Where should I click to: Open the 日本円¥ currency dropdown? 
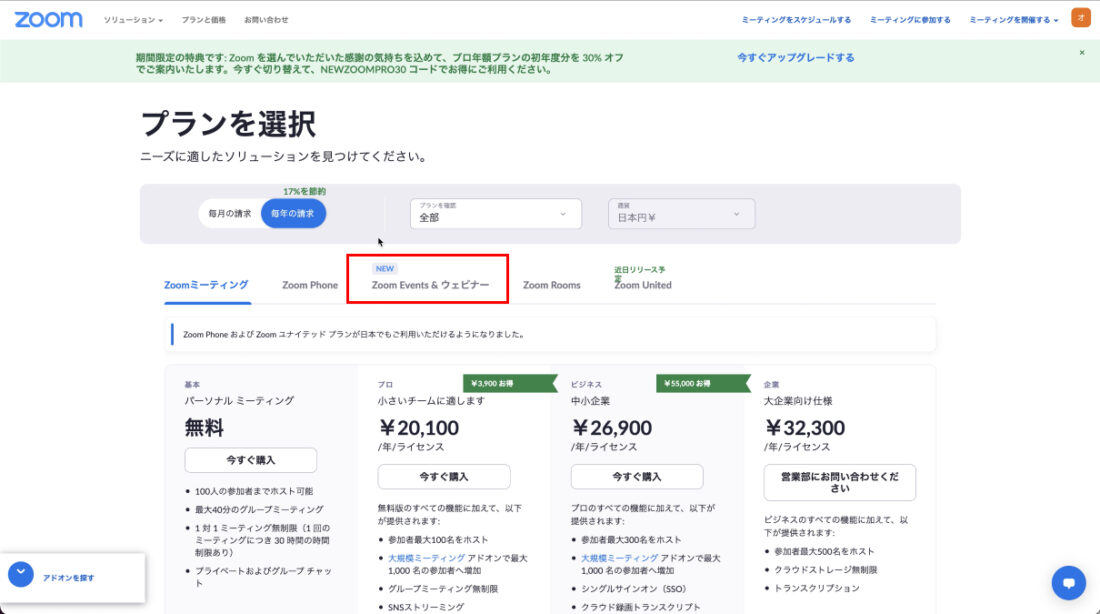click(681, 213)
